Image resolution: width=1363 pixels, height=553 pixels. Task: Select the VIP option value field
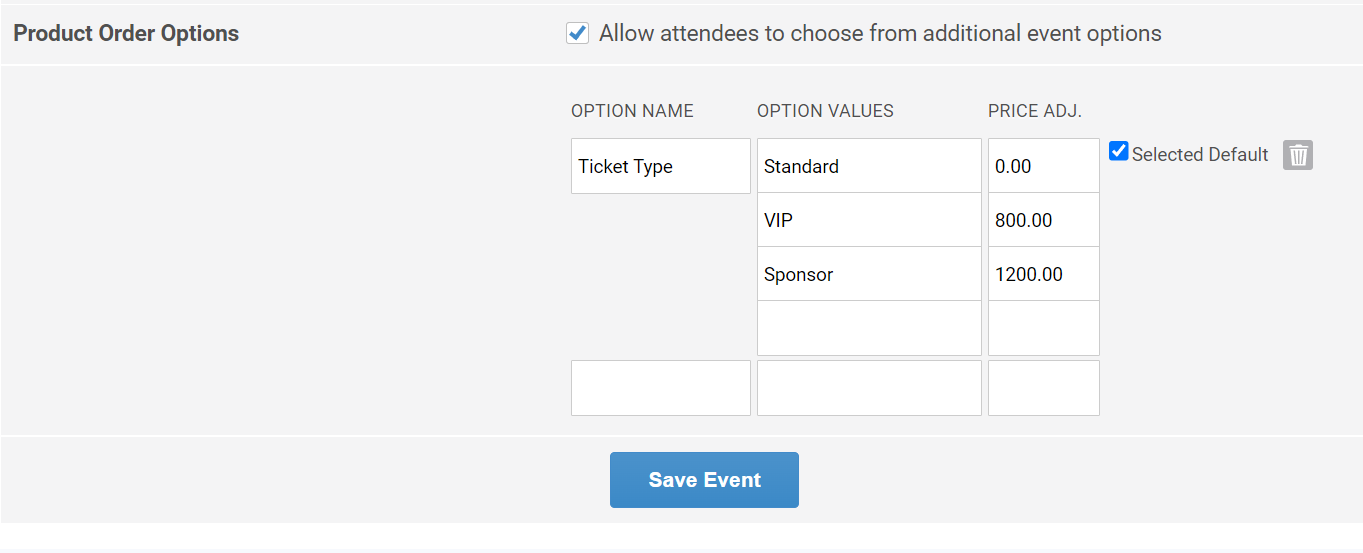(868, 220)
